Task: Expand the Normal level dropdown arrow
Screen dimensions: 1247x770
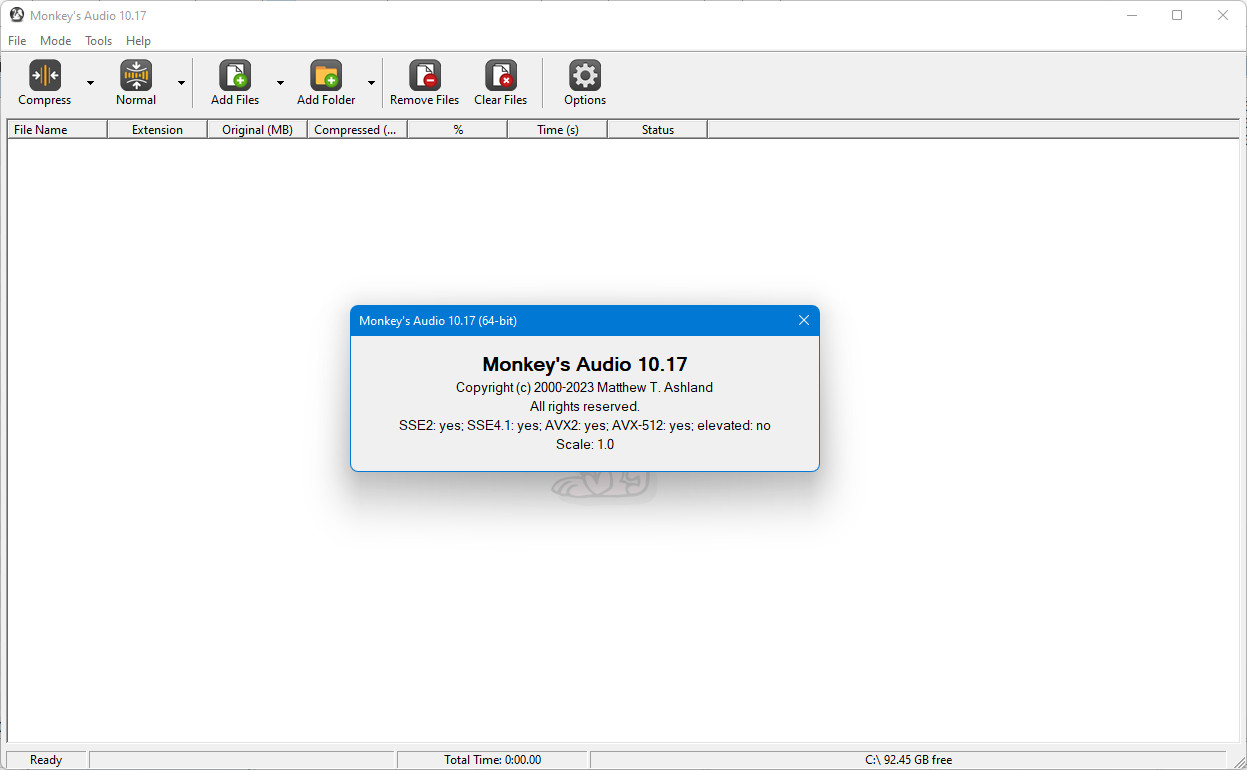Action: coord(181,83)
